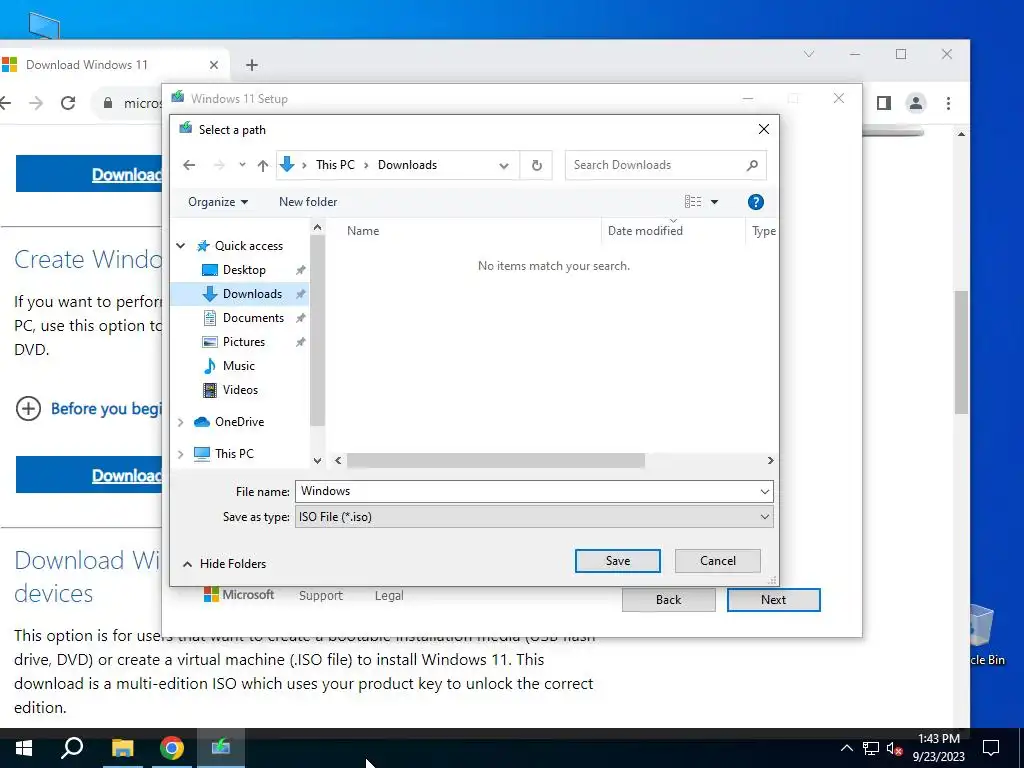Viewport: 1024px width, 768px height.
Task: Go back in Chrome browser
Action: pyautogui.click(x=5, y=103)
